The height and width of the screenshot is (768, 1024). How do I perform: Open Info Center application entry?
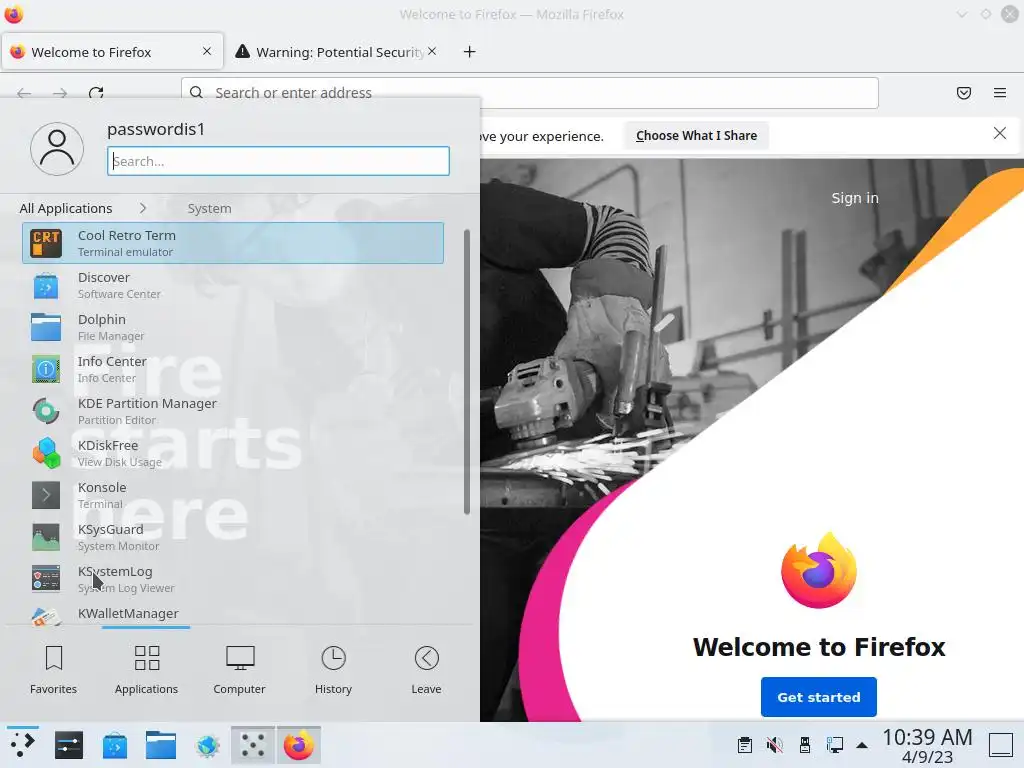point(232,369)
